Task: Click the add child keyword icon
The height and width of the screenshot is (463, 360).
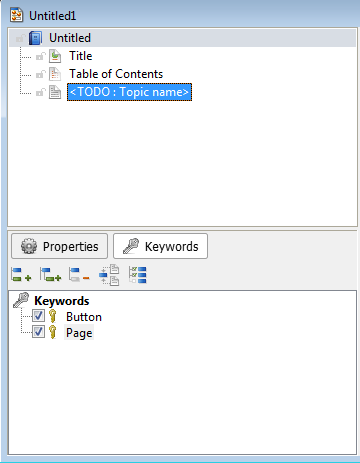Action: pyautogui.click(x=50, y=275)
